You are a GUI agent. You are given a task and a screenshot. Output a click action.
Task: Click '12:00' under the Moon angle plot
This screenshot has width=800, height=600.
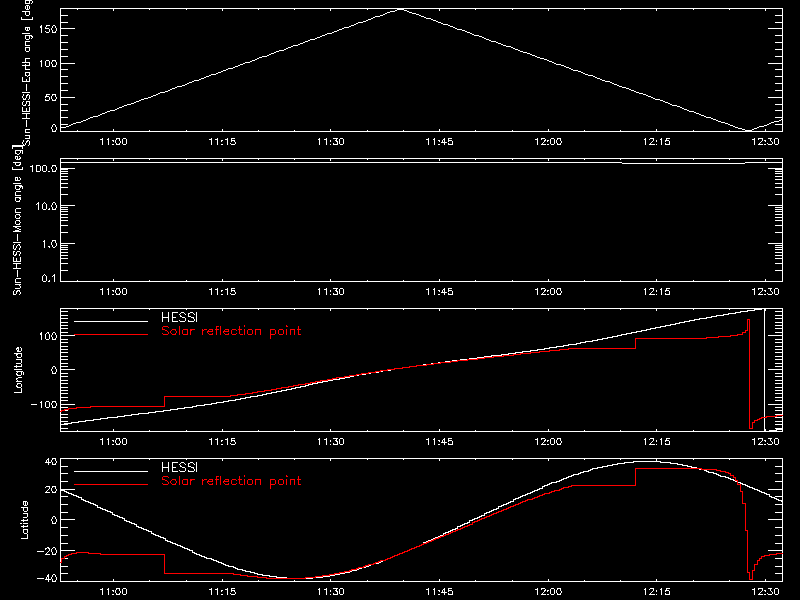click(548, 291)
